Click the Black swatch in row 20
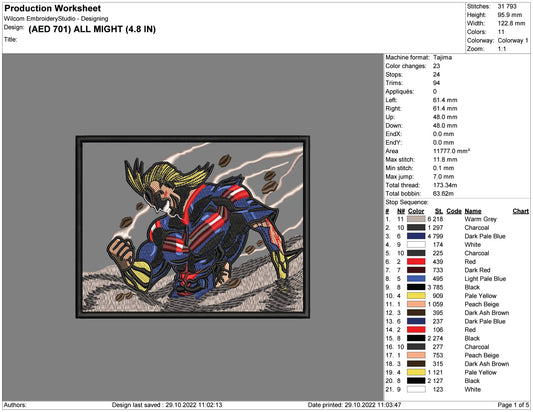The width and height of the screenshot is (533, 412). [x=416, y=381]
